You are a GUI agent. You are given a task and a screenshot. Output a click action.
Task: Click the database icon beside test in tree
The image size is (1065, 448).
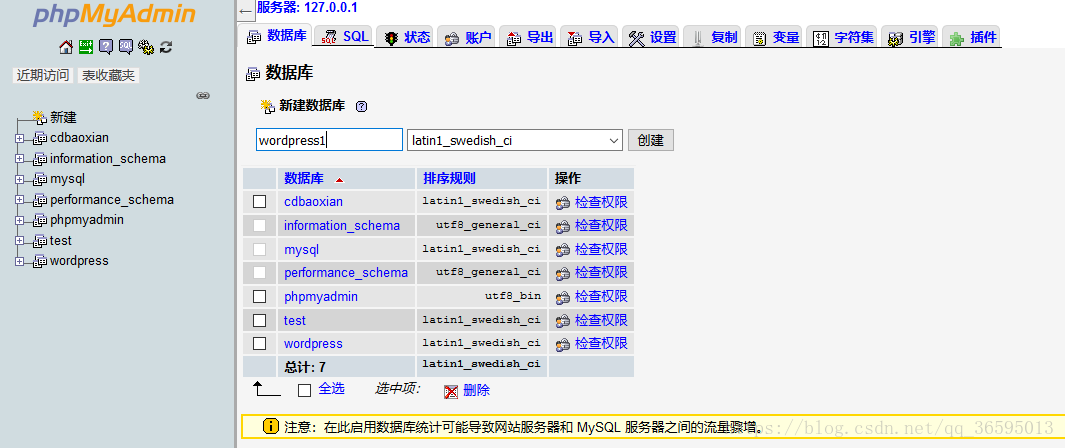point(40,241)
